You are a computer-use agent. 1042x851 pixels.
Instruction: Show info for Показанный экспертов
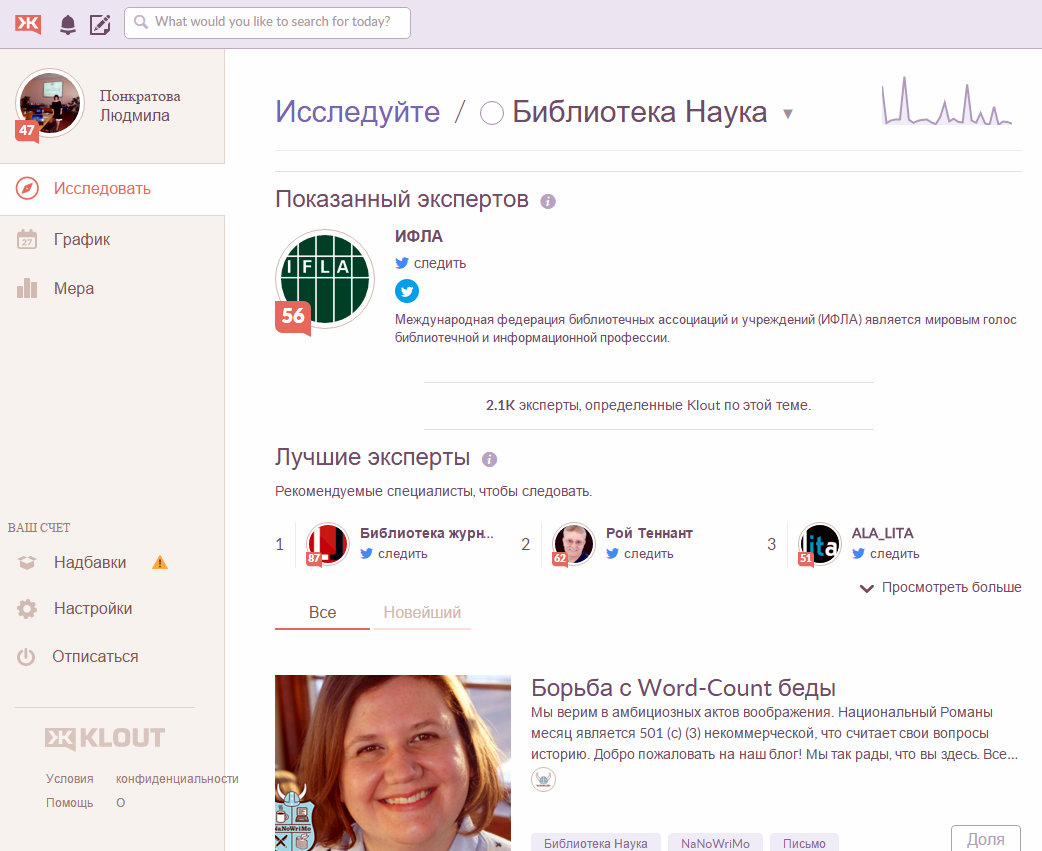pyautogui.click(x=548, y=201)
